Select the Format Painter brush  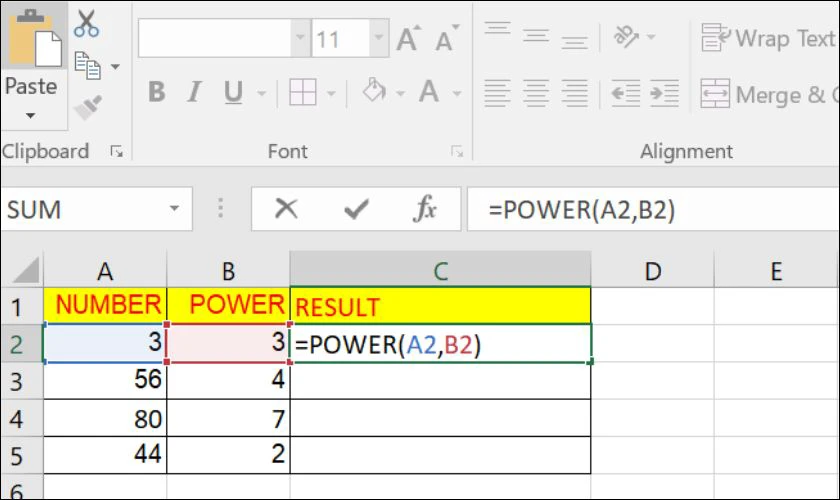pos(88,107)
